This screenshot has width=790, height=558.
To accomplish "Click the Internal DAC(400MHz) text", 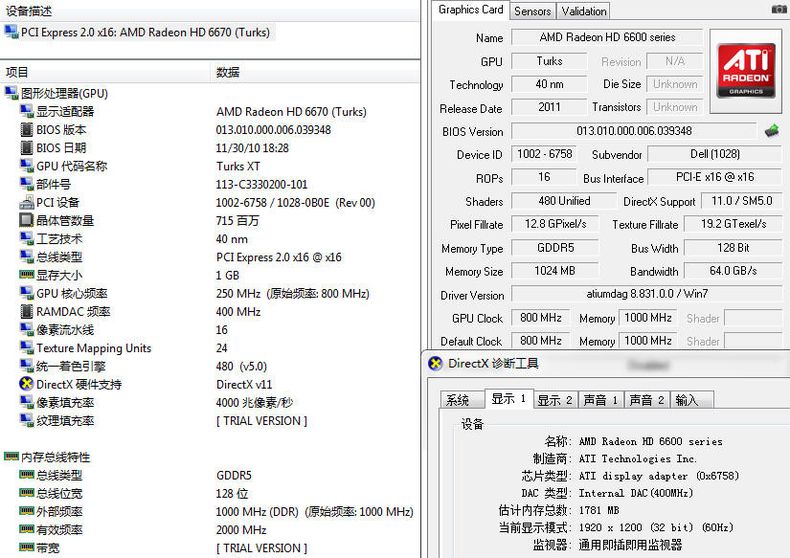I will point(636,493).
